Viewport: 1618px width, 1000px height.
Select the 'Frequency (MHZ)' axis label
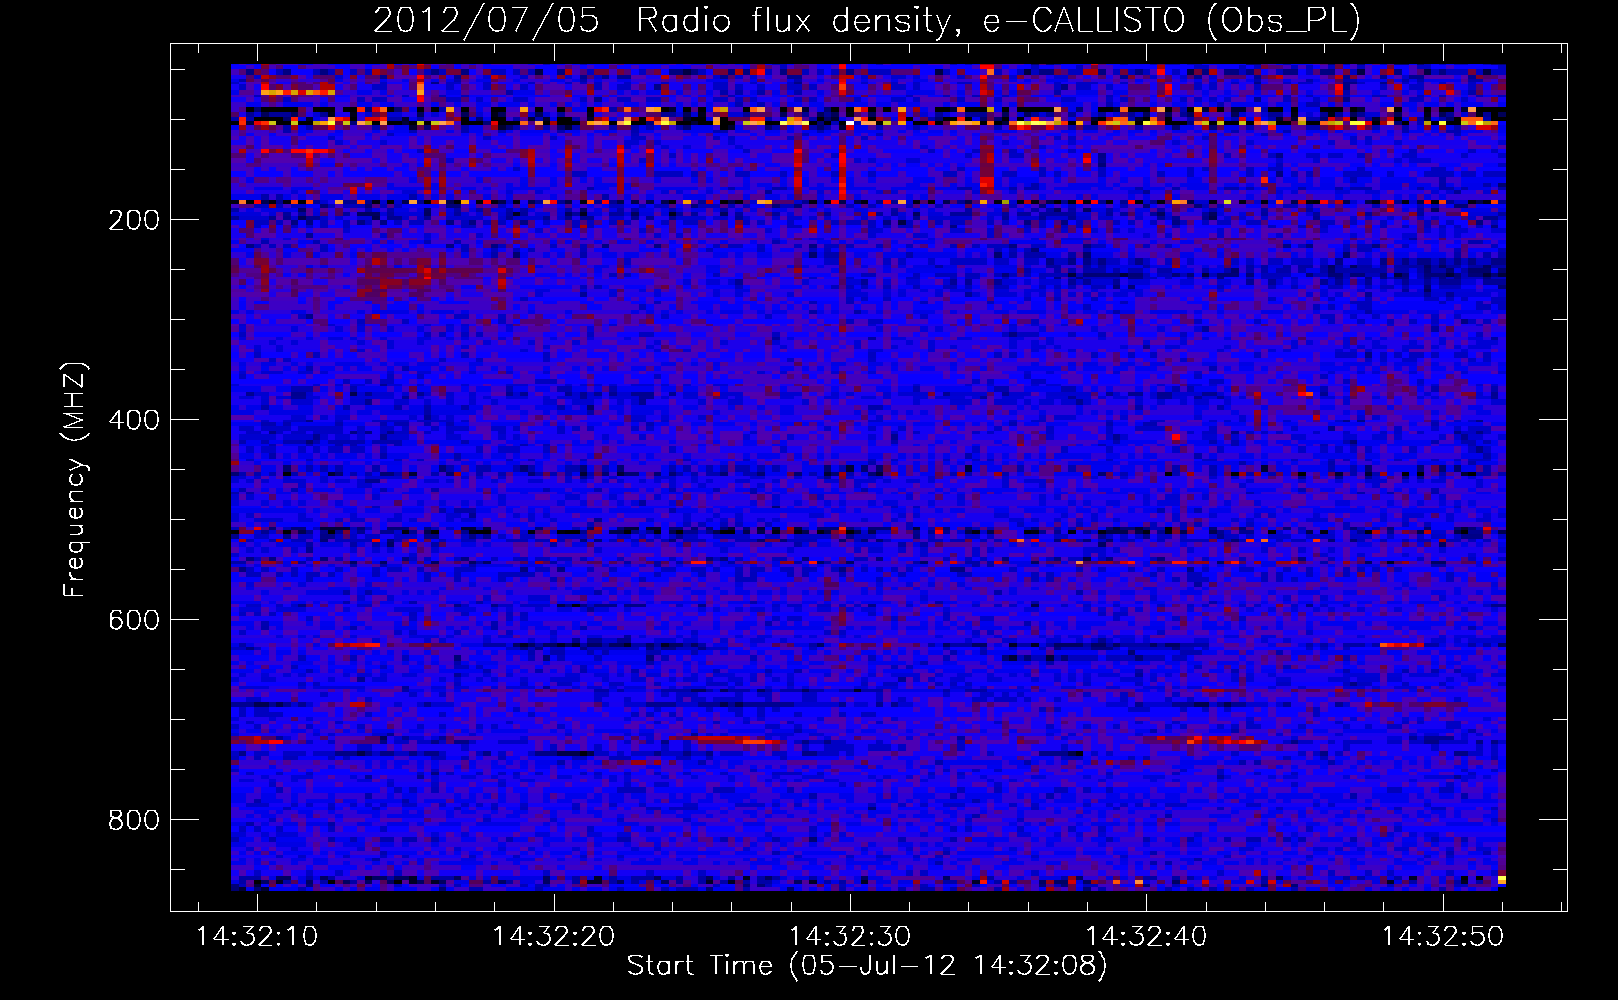pos(75,480)
